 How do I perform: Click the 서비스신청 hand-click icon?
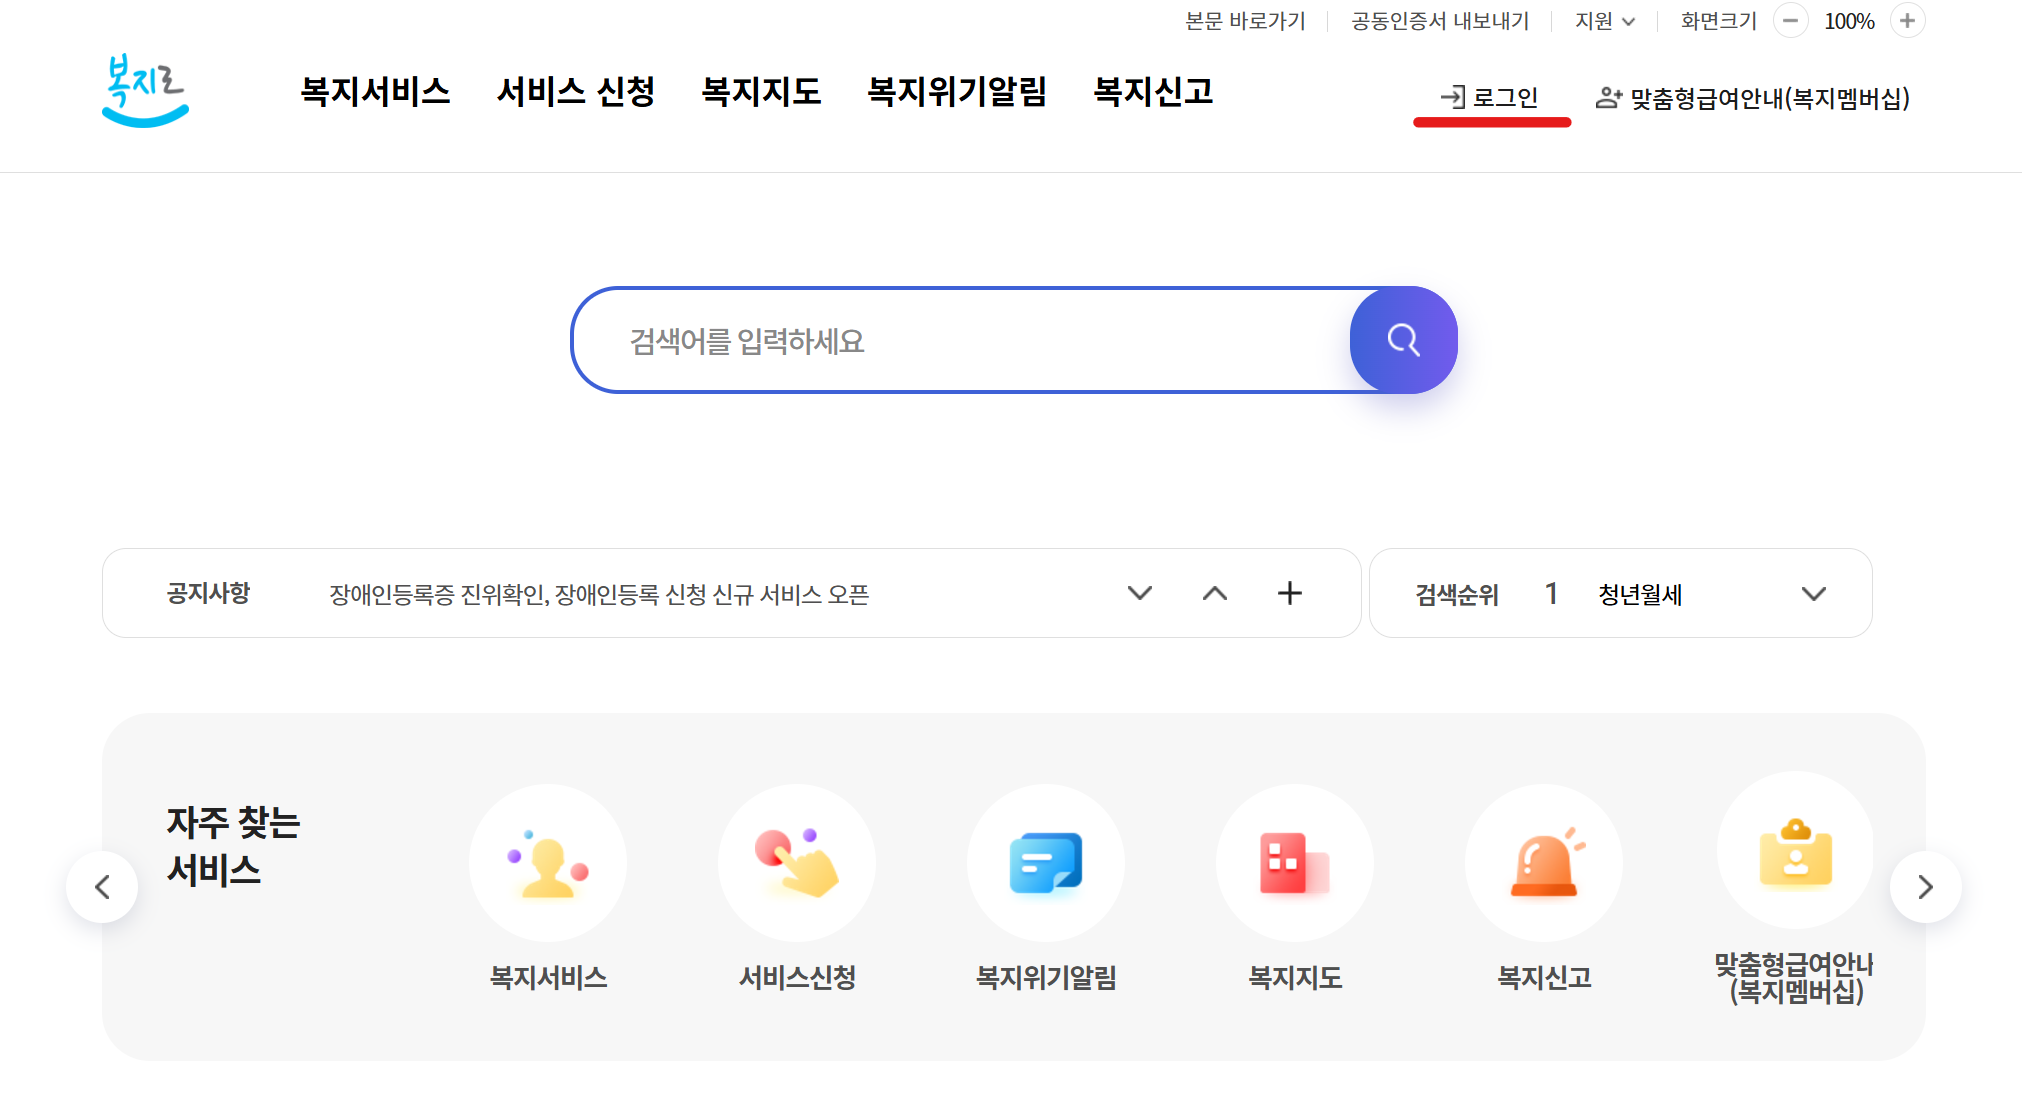[796, 863]
